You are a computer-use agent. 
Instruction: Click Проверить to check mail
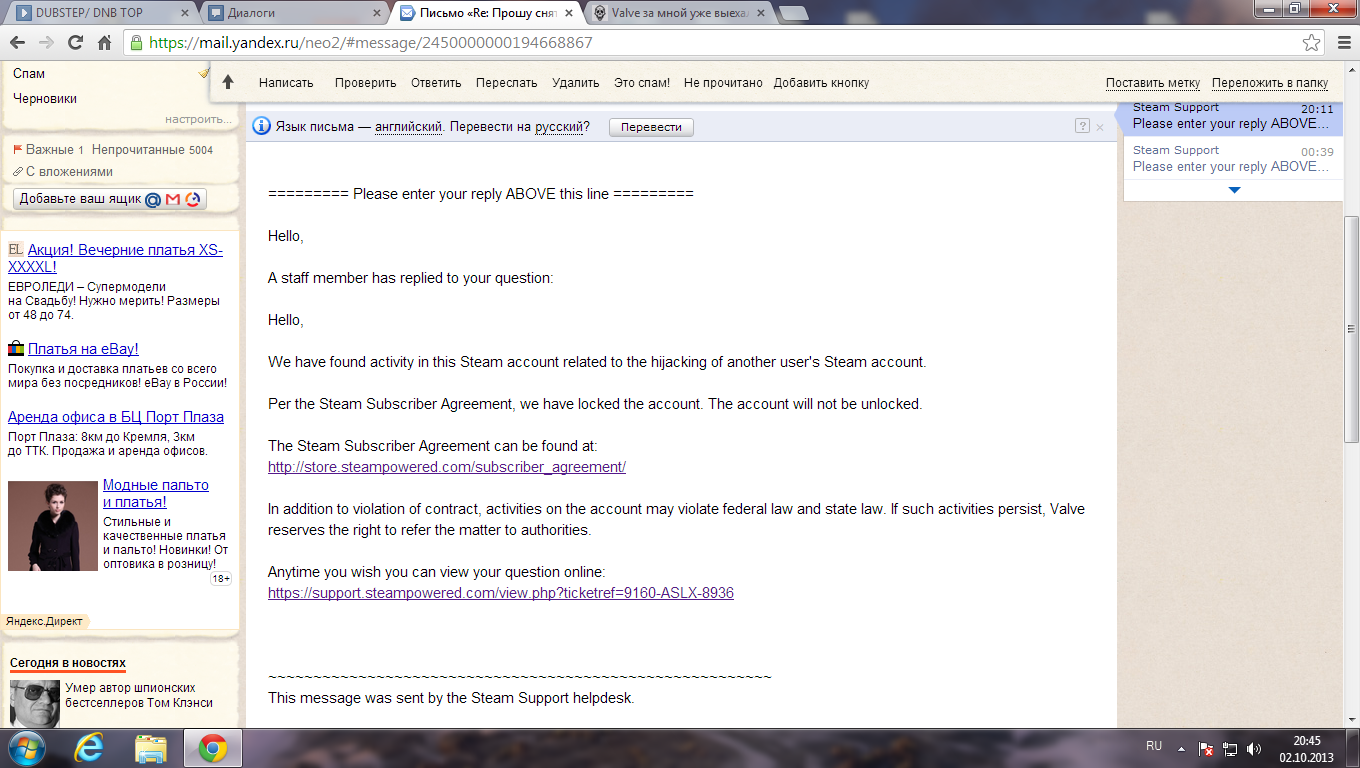pos(366,83)
